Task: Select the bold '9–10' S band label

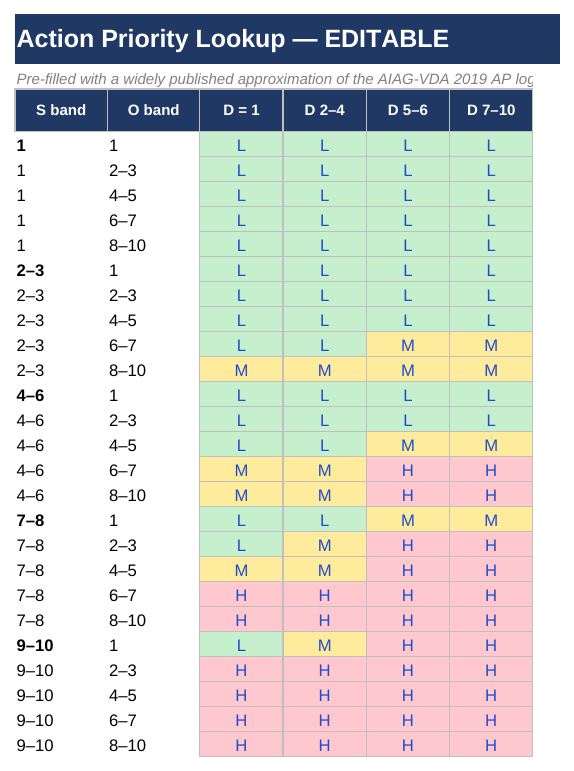Action: coord(35,645)
